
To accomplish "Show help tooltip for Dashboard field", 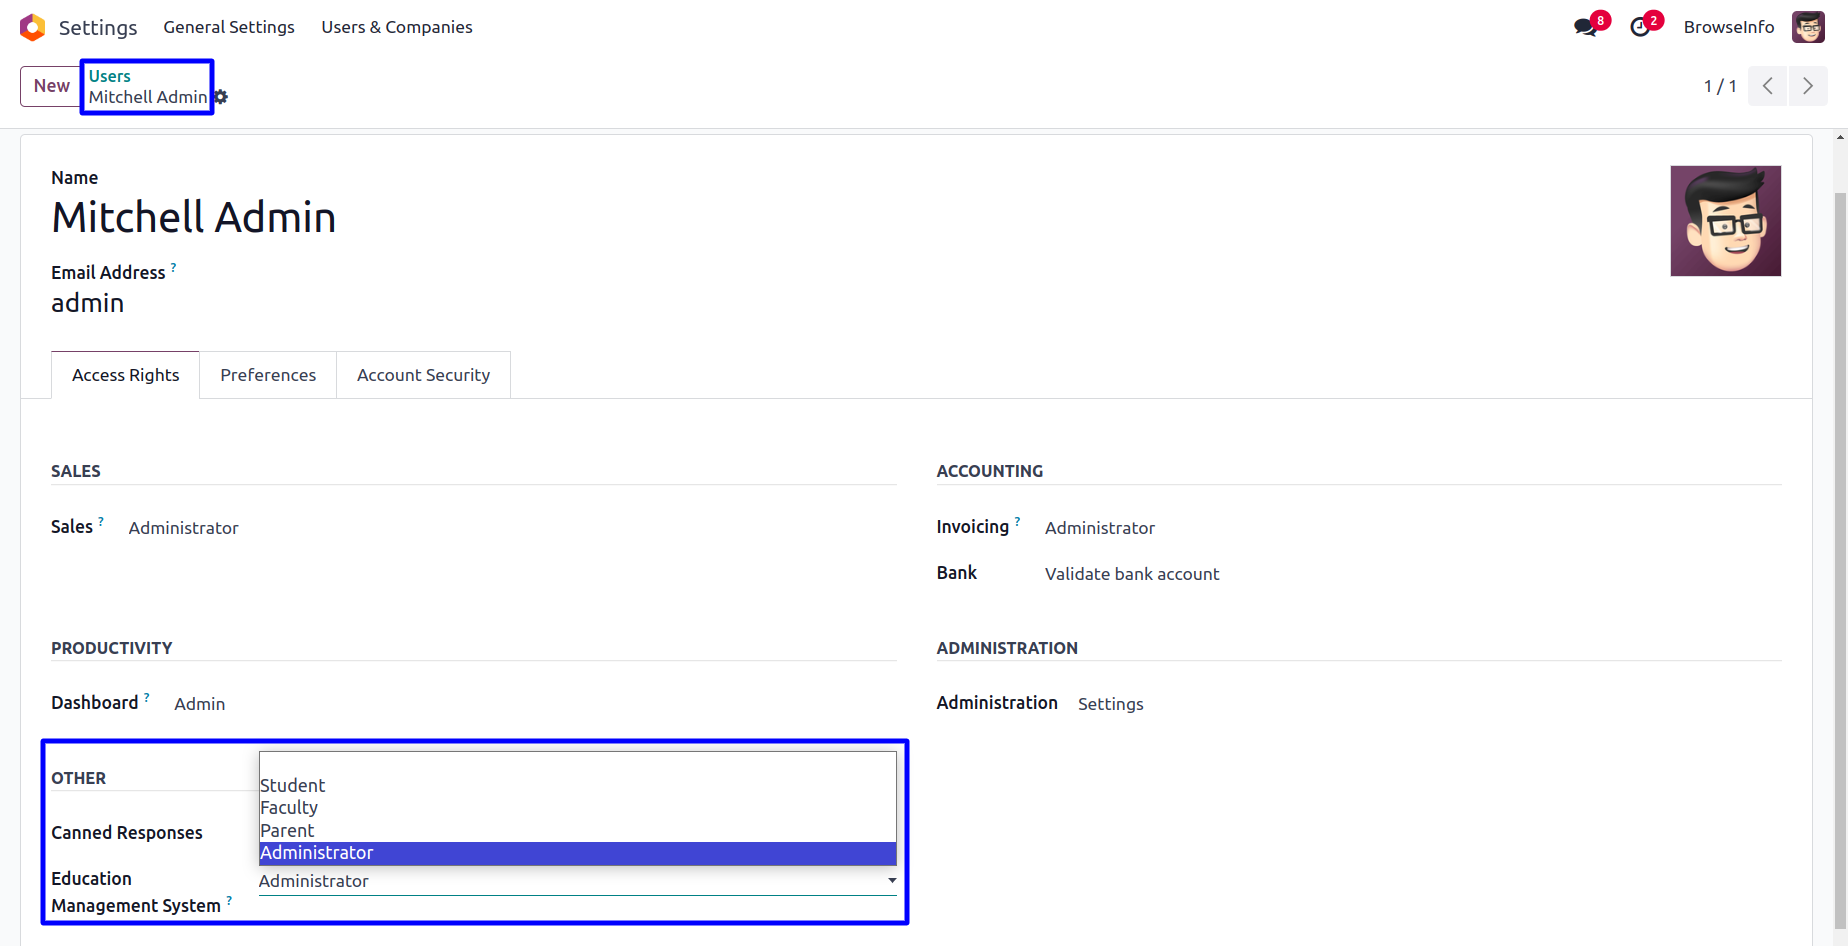I will [x=147, y=697].
